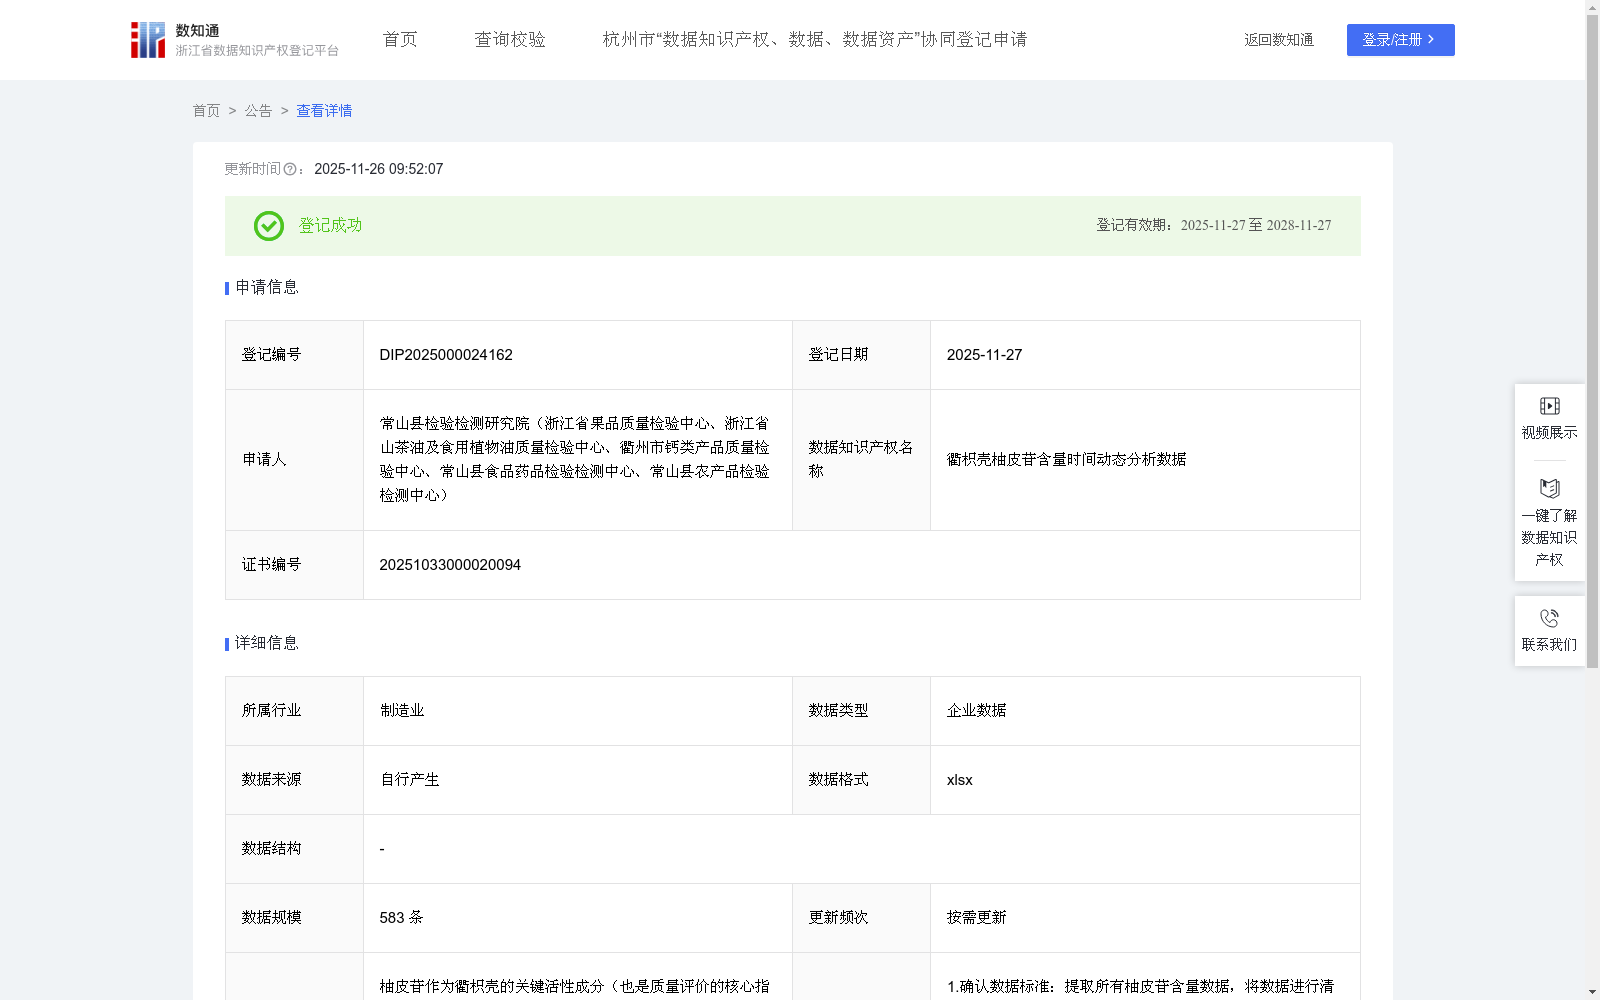
Task: Open 一键了解数据知识产权 guide icon
Action: 1549,488
